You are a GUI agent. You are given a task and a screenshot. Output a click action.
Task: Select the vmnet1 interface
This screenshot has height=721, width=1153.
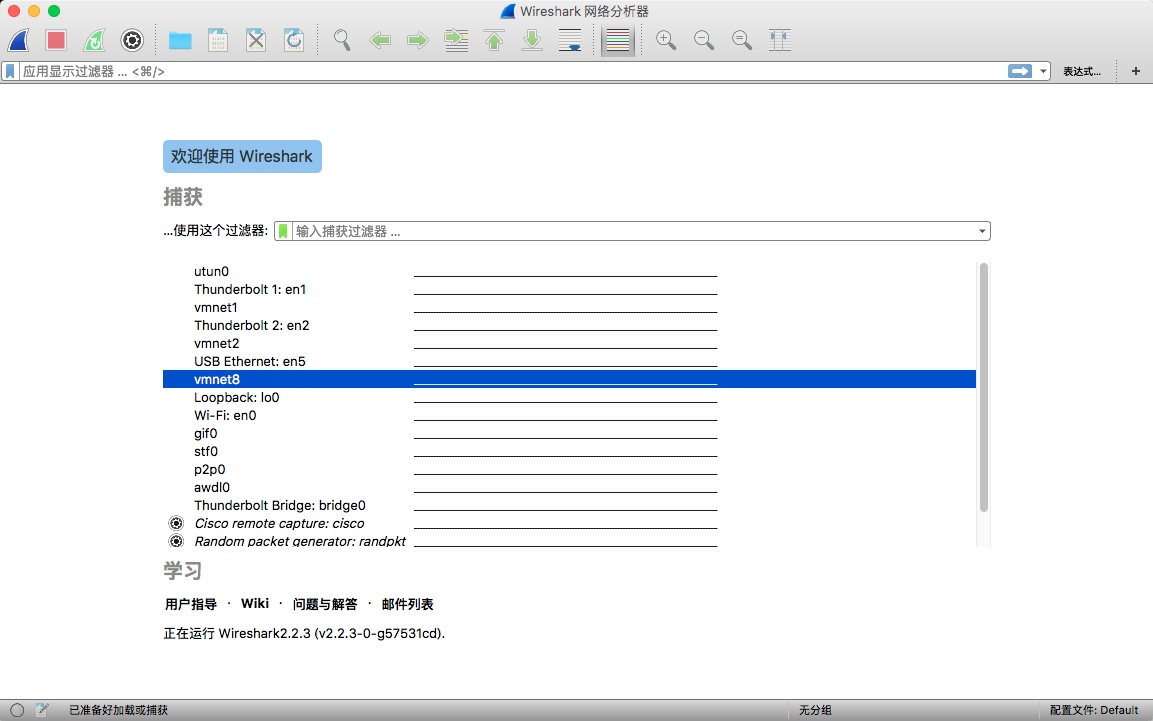(x=569, y=307)
